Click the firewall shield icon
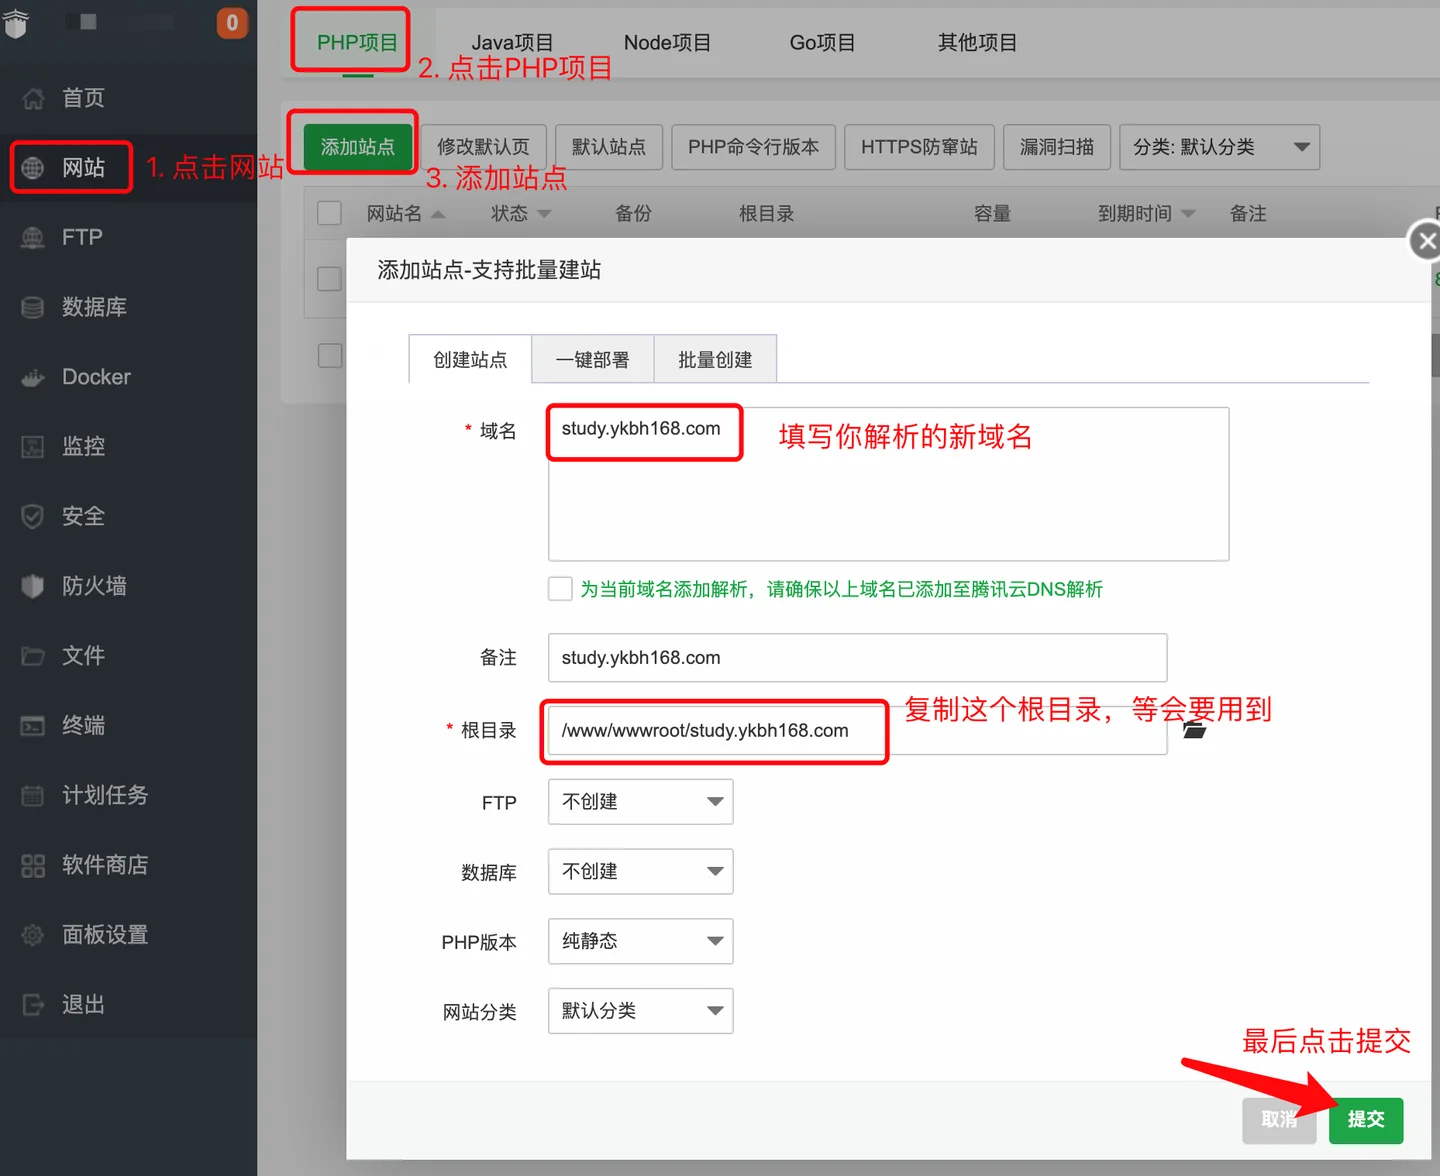 [x=33, y=586]
